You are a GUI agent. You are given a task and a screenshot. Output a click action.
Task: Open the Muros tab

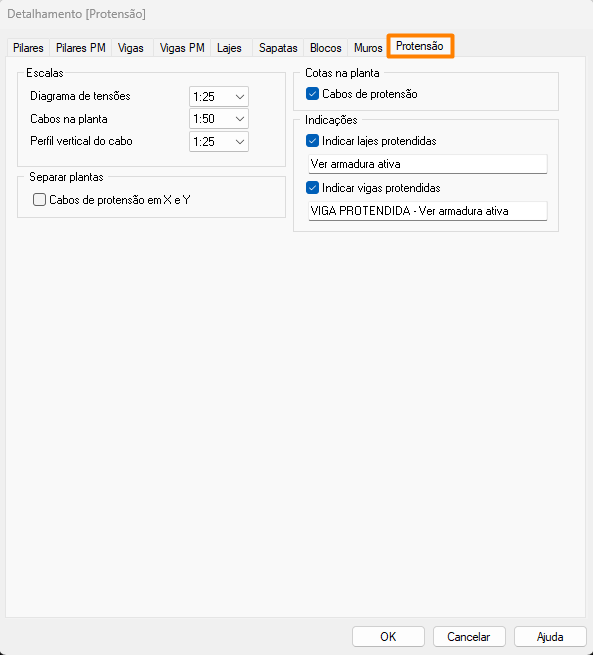click(x=368, y=48)
